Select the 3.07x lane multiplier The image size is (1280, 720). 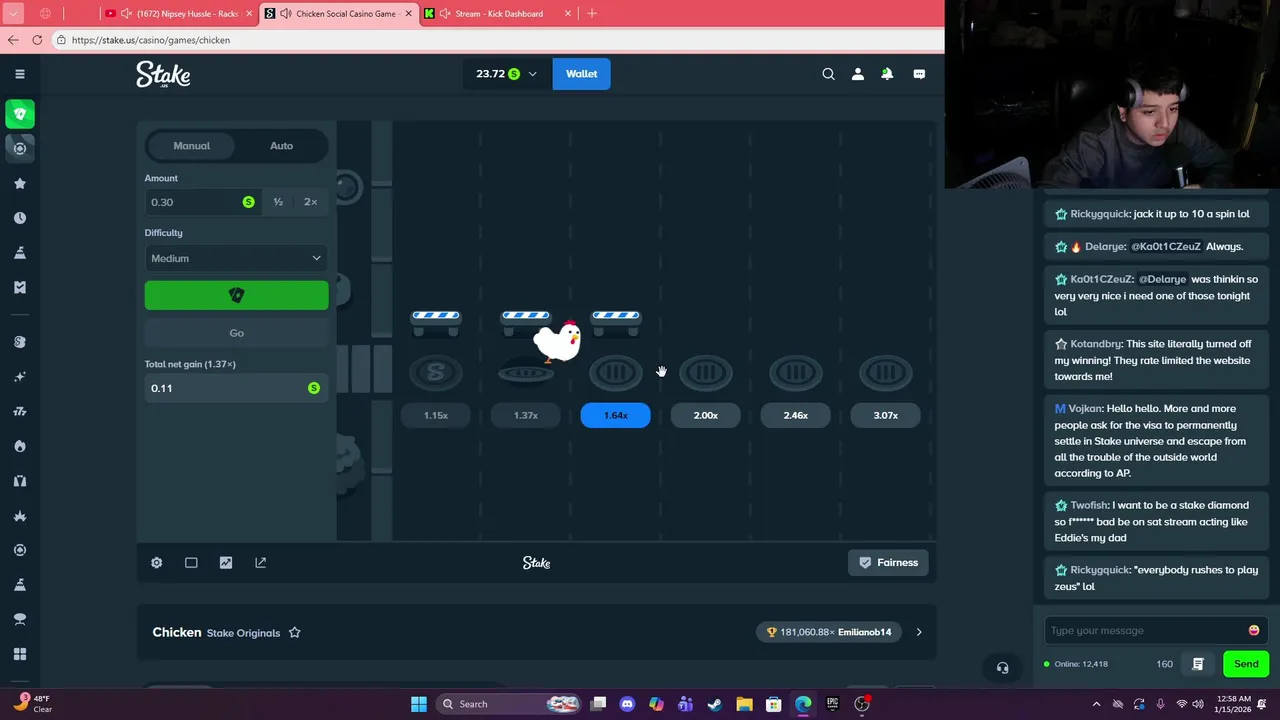885,415
